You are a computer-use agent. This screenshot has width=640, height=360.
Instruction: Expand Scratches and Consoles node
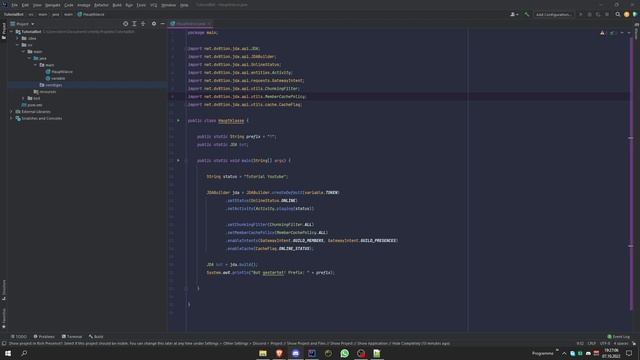coord(11,118)
